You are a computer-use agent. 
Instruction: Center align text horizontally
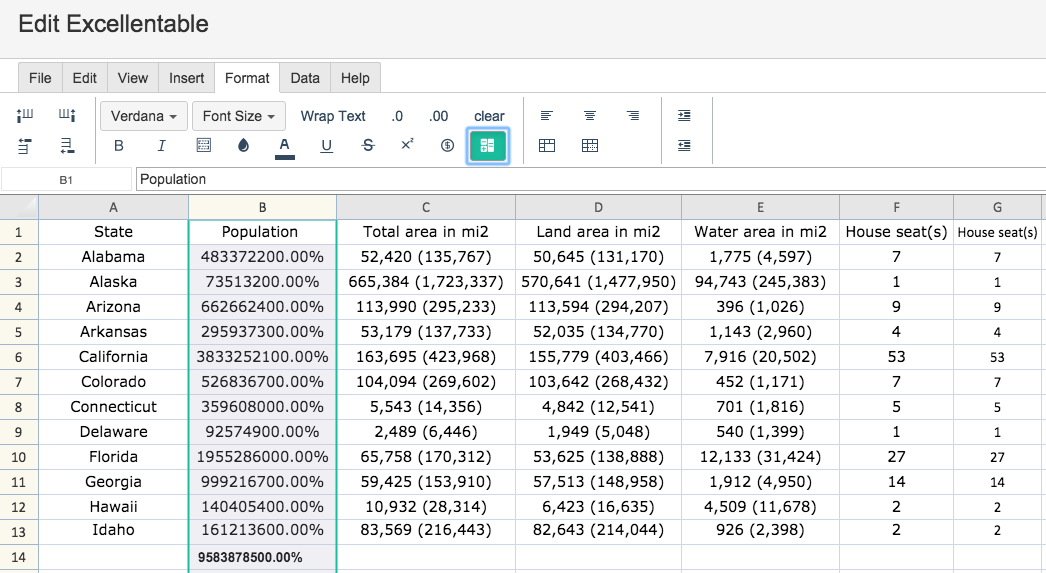pos(590,115)
